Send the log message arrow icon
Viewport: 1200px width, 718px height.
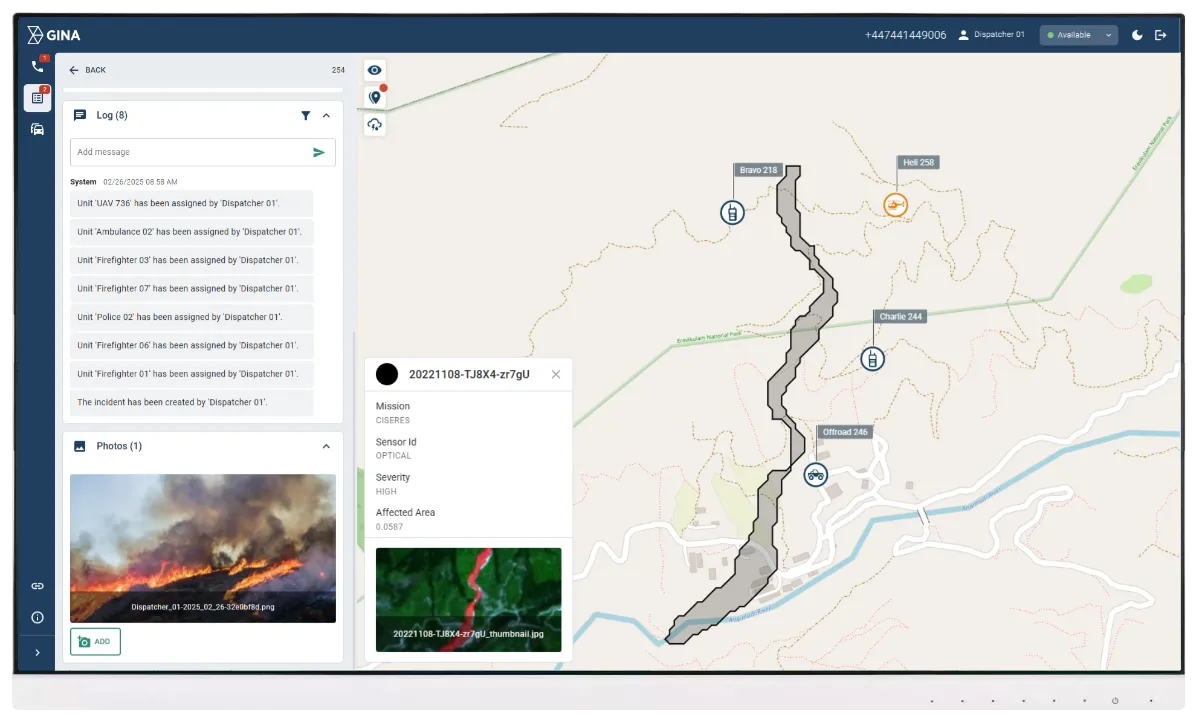click(x=319, y=152)
